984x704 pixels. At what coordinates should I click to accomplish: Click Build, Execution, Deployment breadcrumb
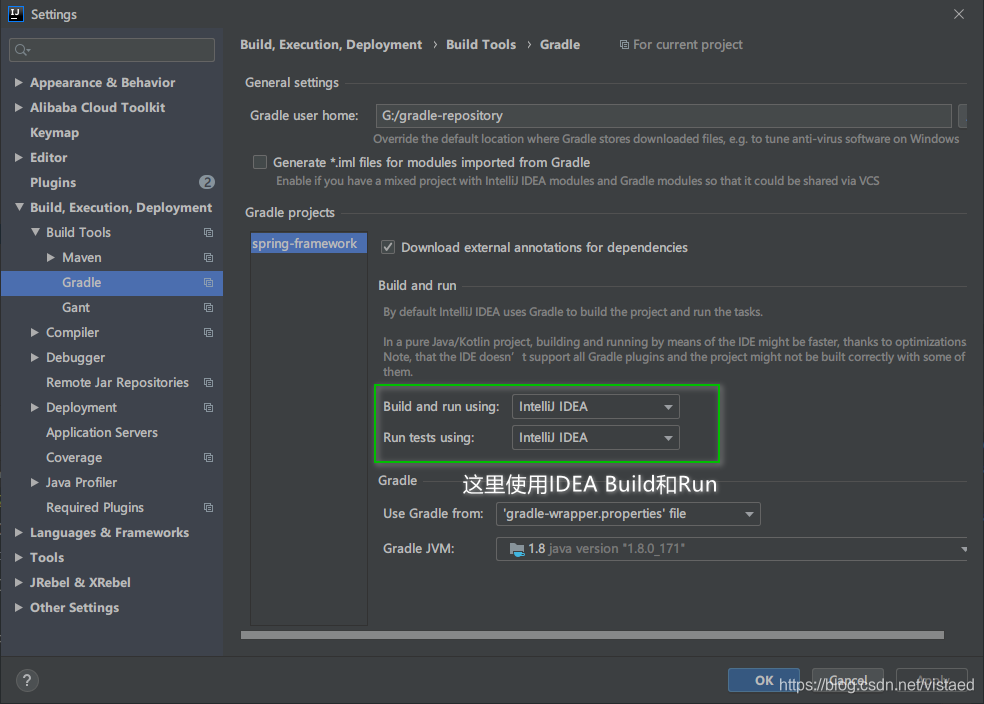tap(331, 45)
